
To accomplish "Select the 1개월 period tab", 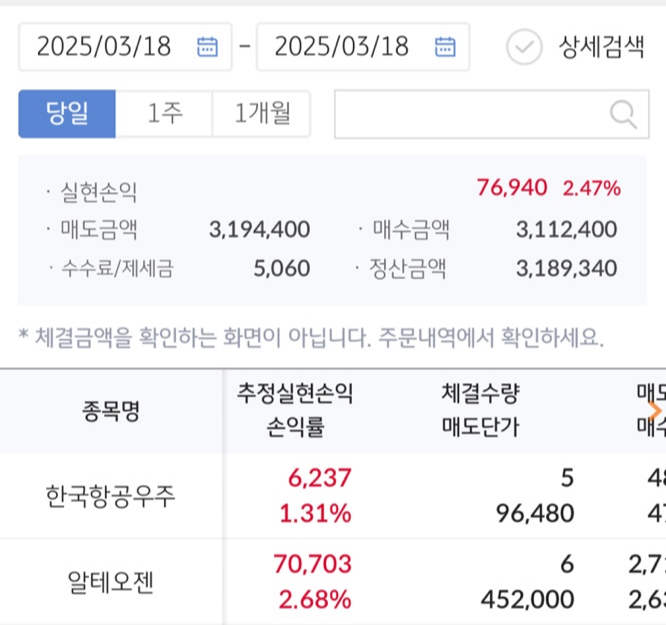I will coord(262,113).
